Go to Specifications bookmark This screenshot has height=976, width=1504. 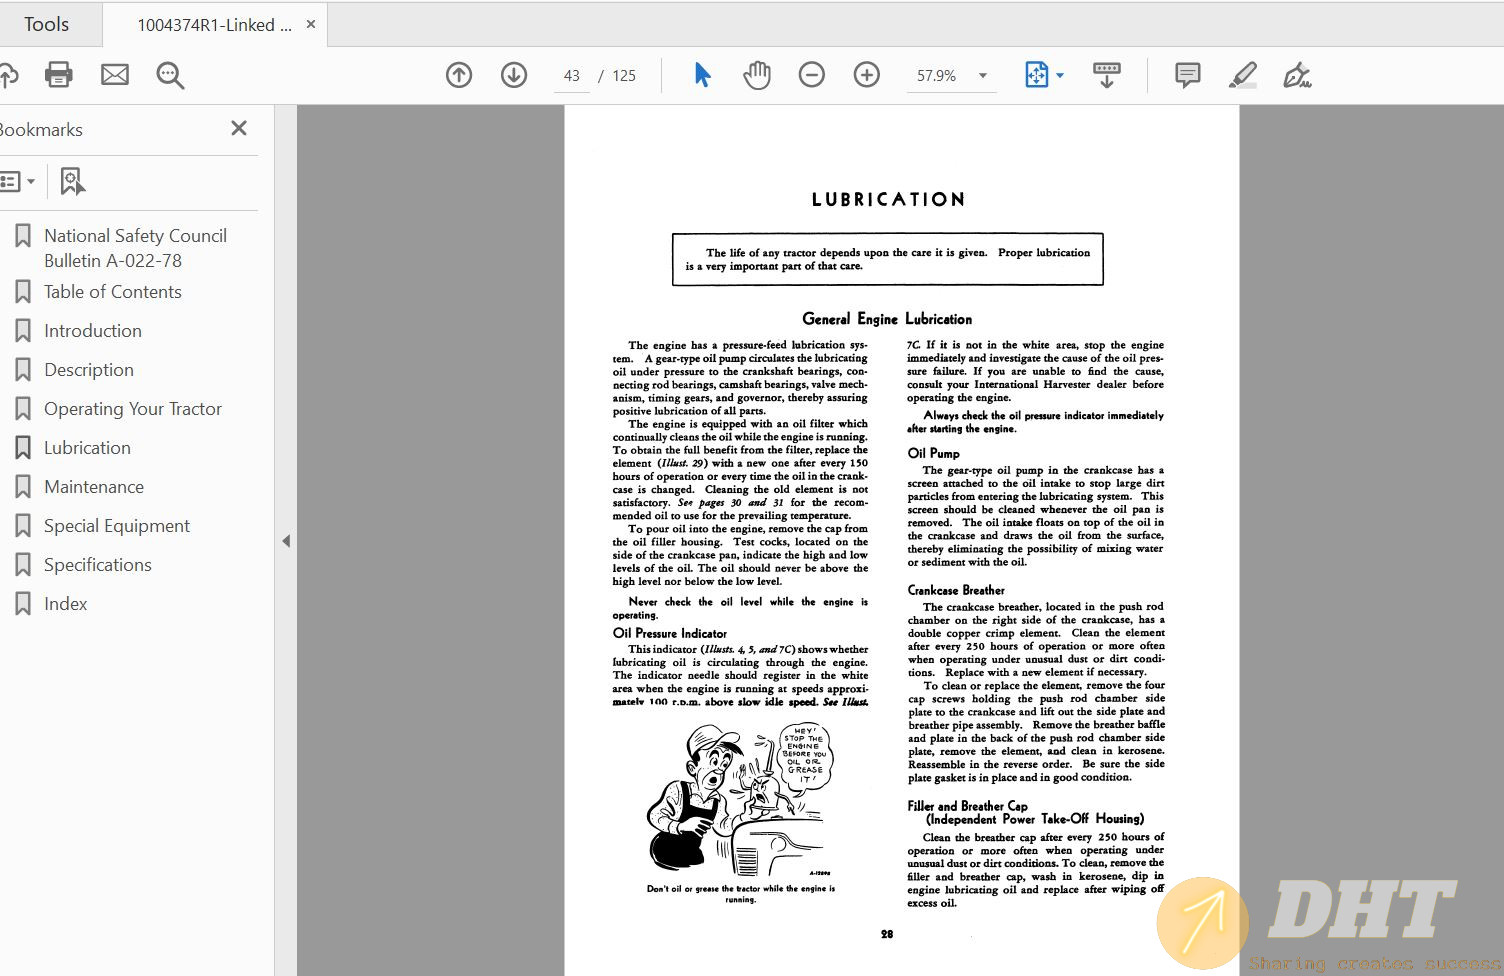pyautogui.click(x=98, y=565)
